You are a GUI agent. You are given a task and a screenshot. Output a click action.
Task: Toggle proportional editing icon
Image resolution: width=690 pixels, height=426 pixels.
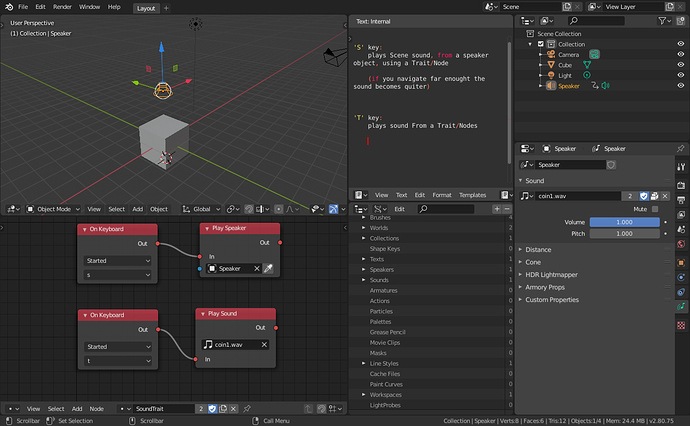click(x=279, y=209)
